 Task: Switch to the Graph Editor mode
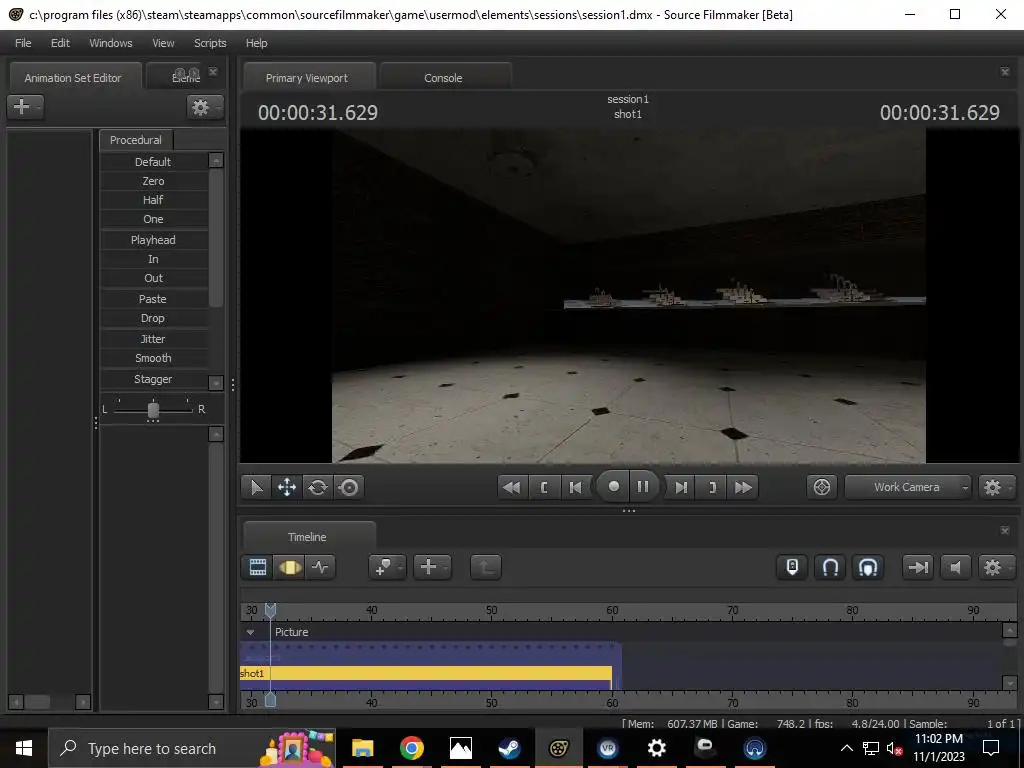click(x=320, y=567)
